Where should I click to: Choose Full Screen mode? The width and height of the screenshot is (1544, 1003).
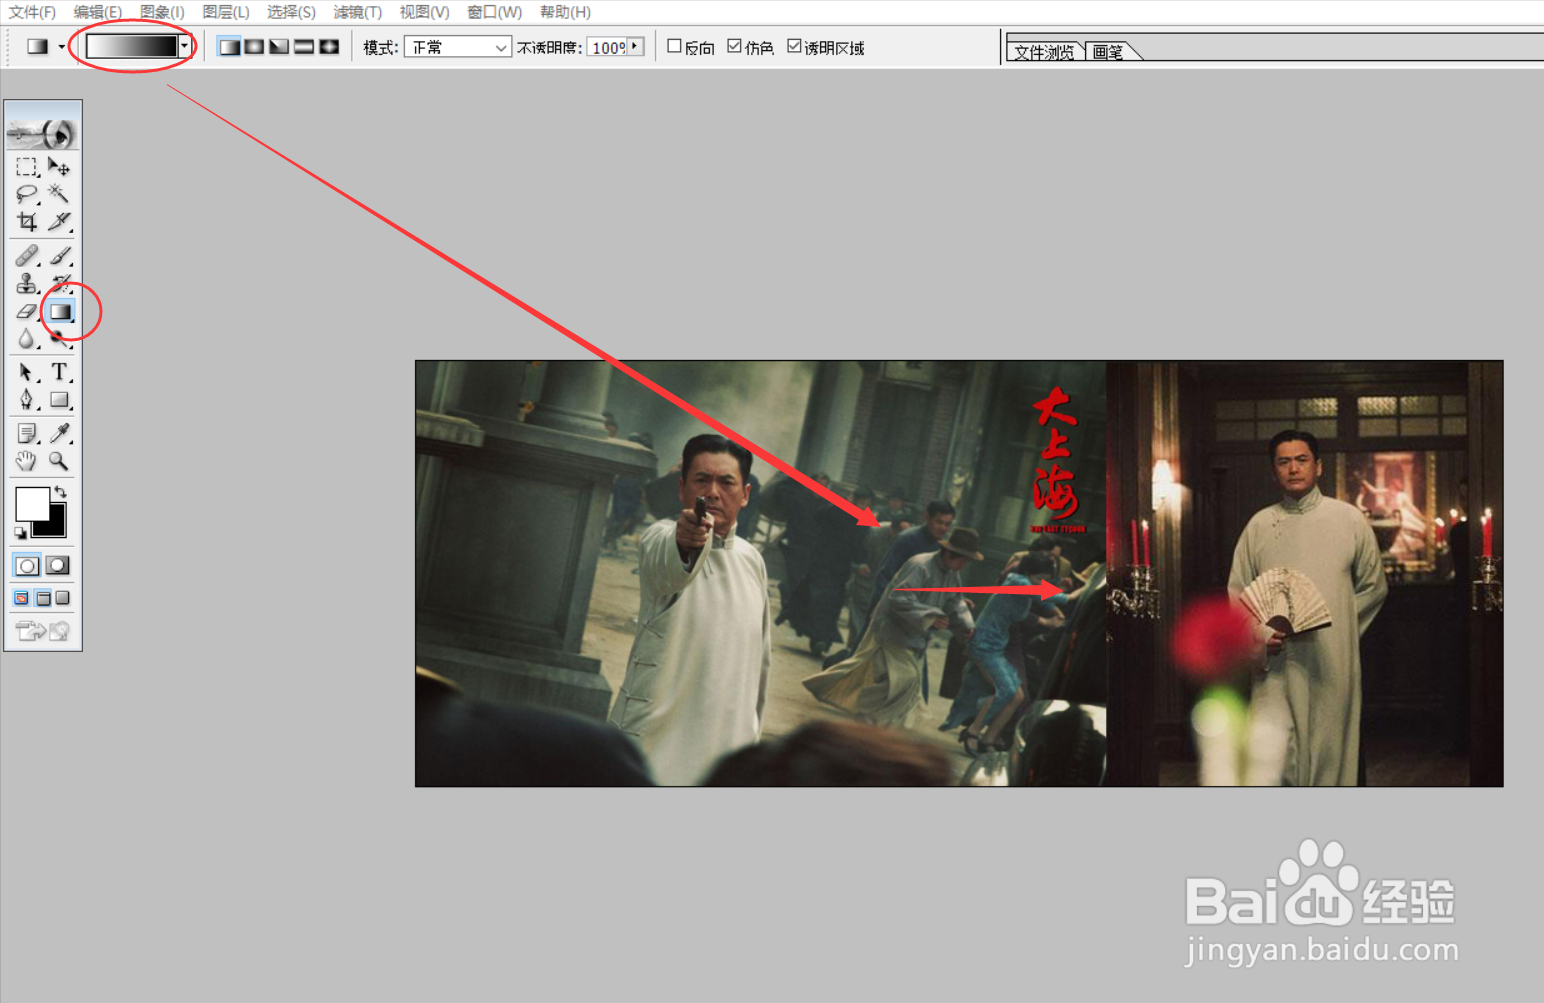63,598
